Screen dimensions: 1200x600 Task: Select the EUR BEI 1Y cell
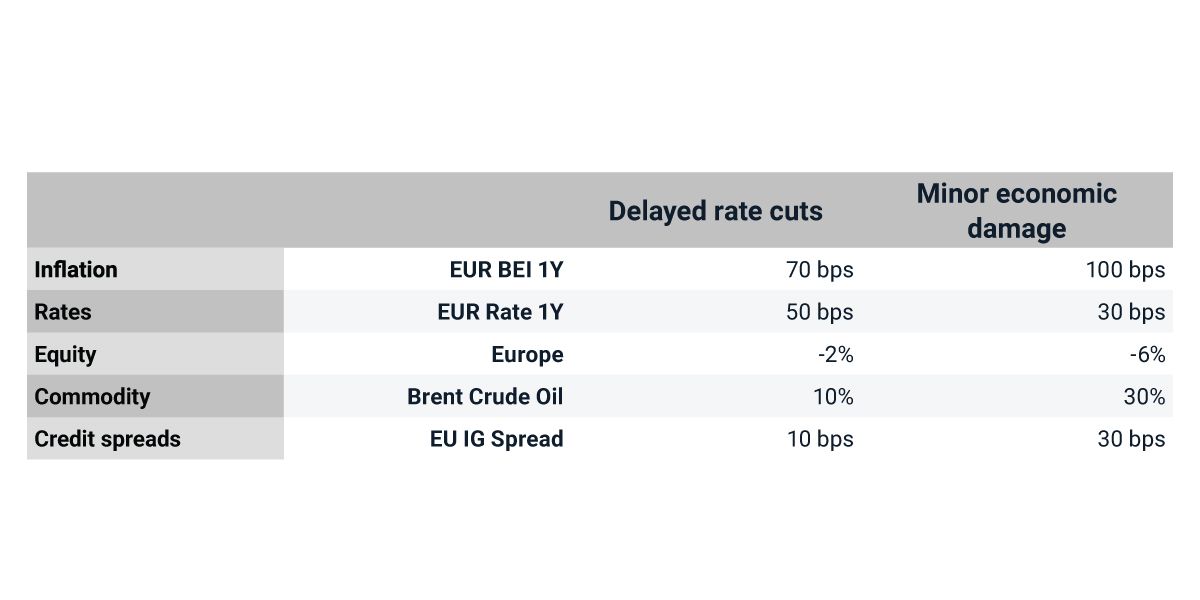click(506, 270)
